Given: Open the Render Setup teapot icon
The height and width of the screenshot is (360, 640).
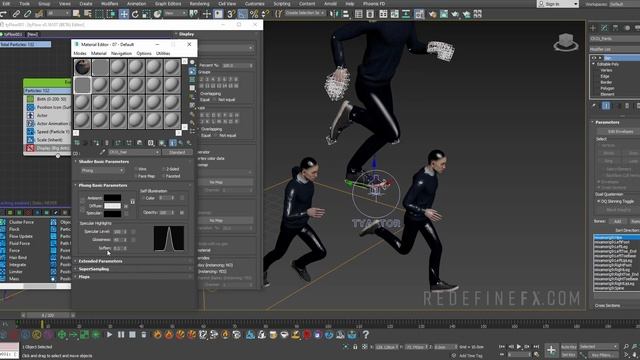Looking at the screenshot, I should (432, 14).
